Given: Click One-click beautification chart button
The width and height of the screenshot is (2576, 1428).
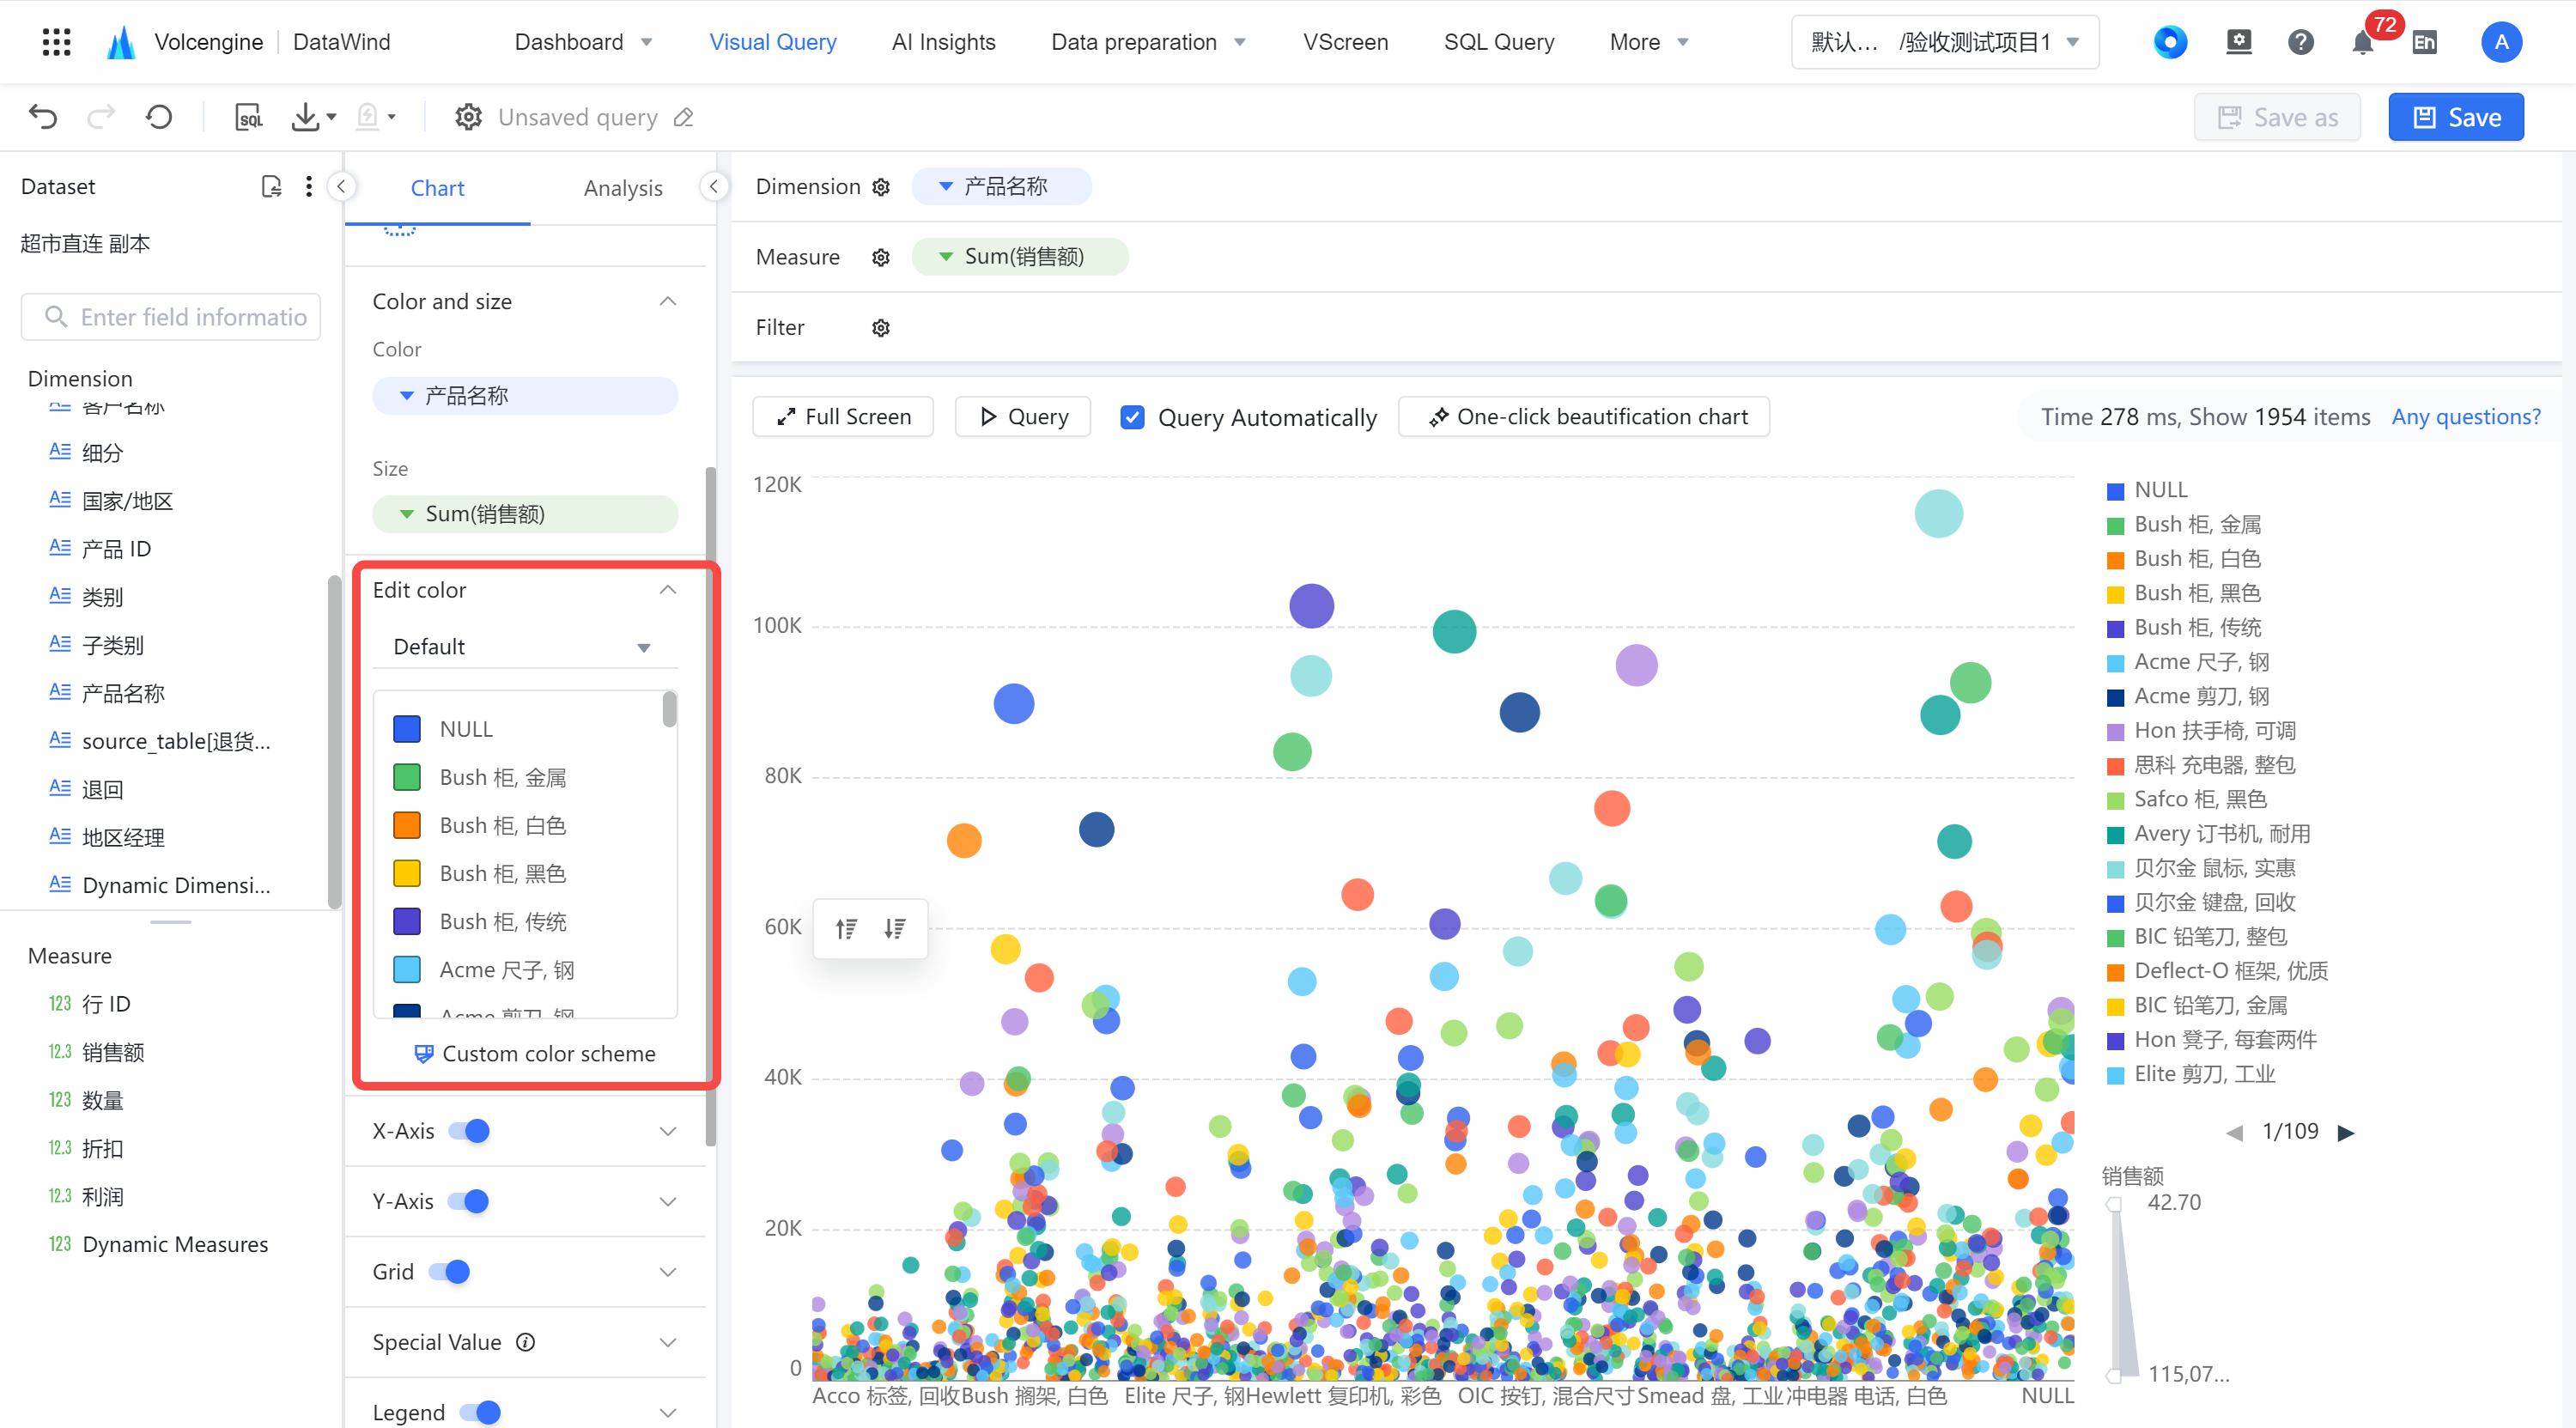Looking at the screenshot, I should [x=1583, y=417].
